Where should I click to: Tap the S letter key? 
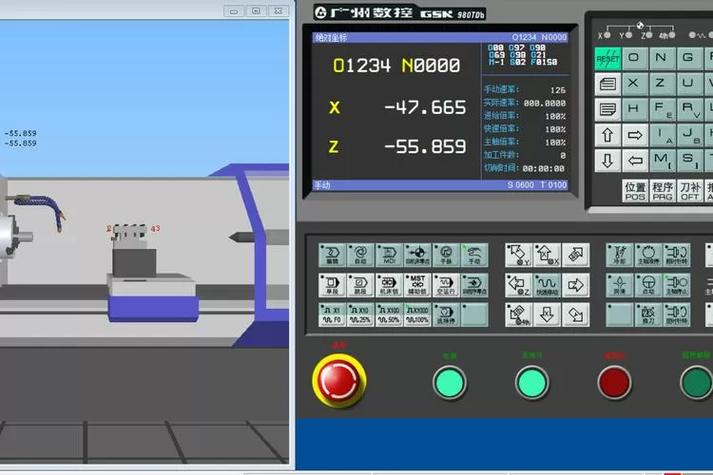(689, 161)
